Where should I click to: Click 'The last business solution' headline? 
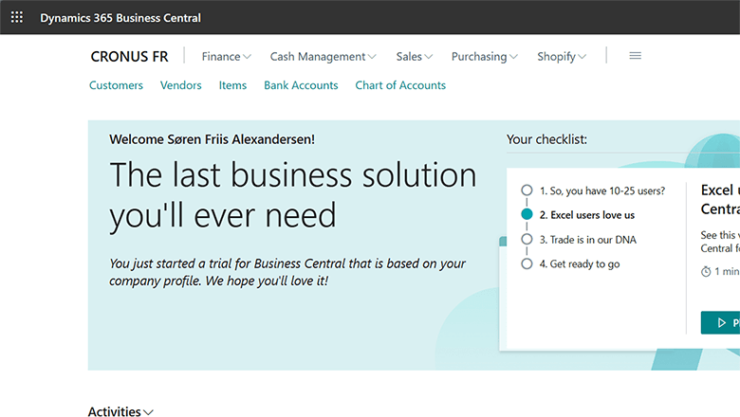[x=293, y=175]
